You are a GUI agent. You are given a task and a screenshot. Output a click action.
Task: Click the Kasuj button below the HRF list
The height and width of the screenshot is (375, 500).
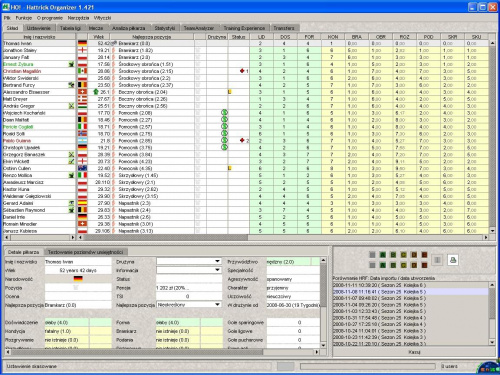click(x=414, y=352)
